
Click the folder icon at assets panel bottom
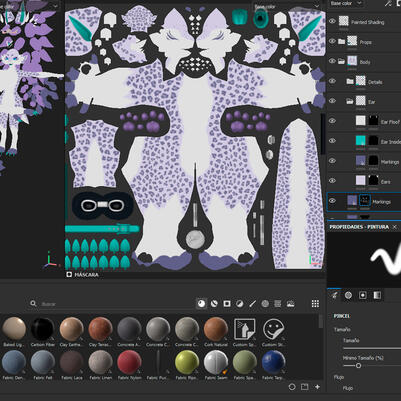[305, 387]
